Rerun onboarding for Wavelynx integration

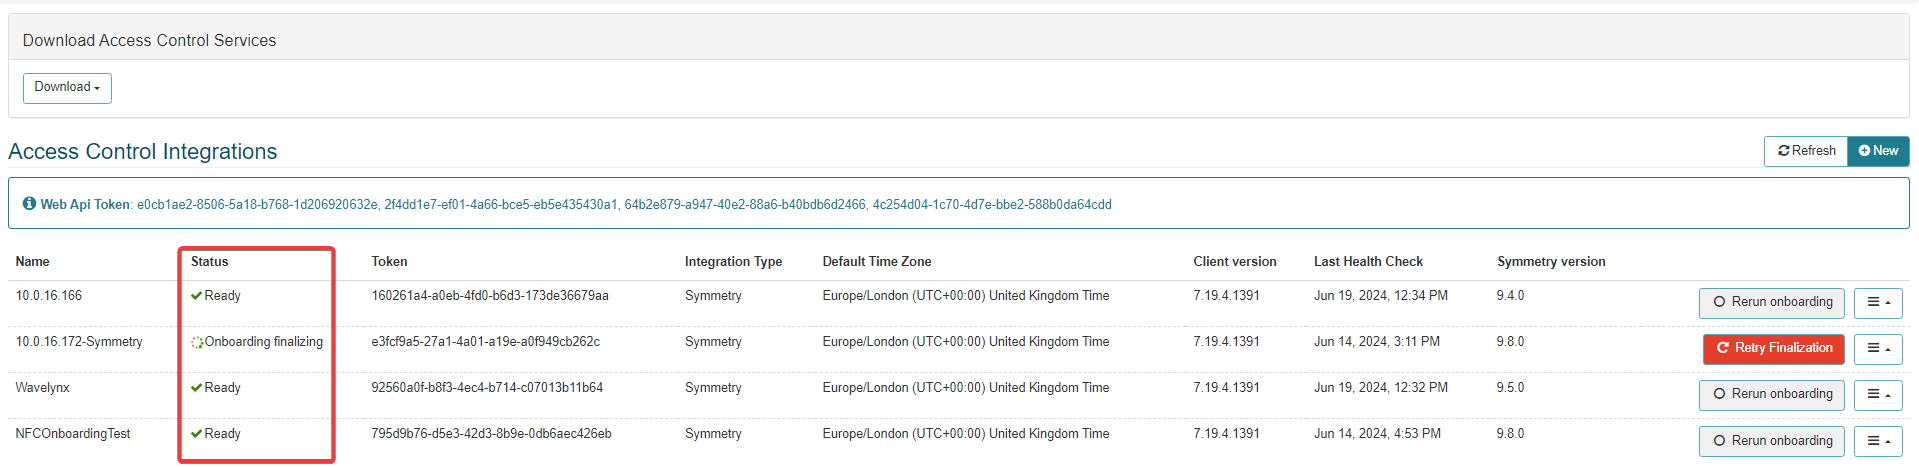[x=1771, y=394]
